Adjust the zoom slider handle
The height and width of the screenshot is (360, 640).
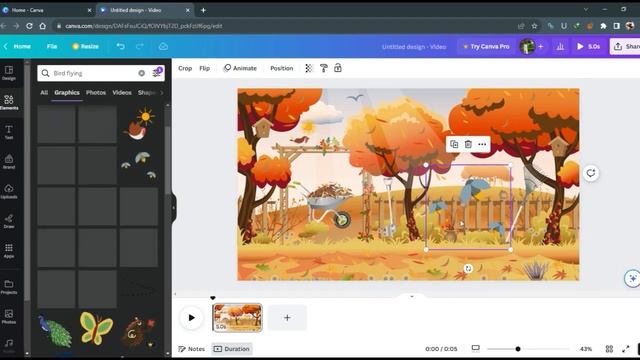[518, 349]
